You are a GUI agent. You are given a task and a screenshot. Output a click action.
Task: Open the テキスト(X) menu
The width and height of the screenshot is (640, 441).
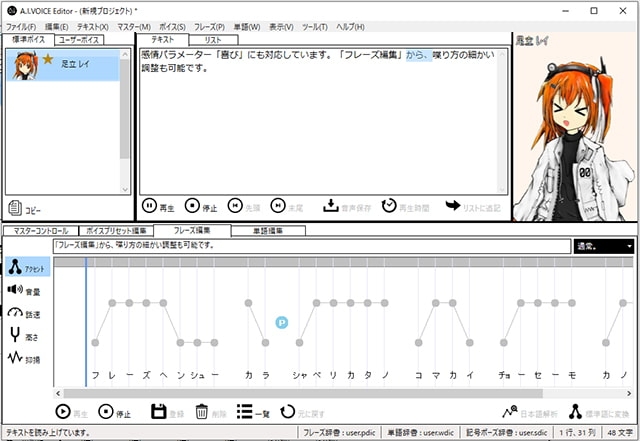[93, 27]
